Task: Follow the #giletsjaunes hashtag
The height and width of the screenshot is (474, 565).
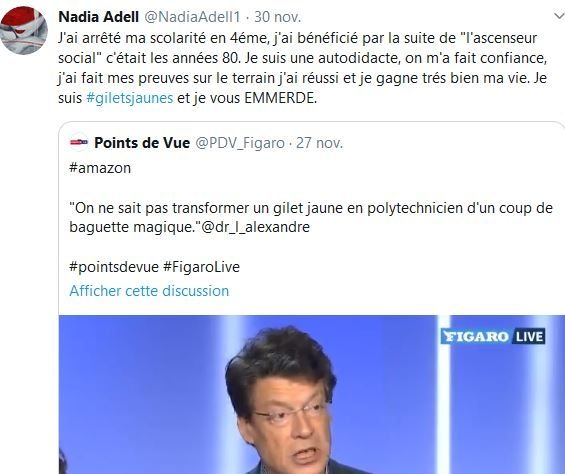Action: 130,98
